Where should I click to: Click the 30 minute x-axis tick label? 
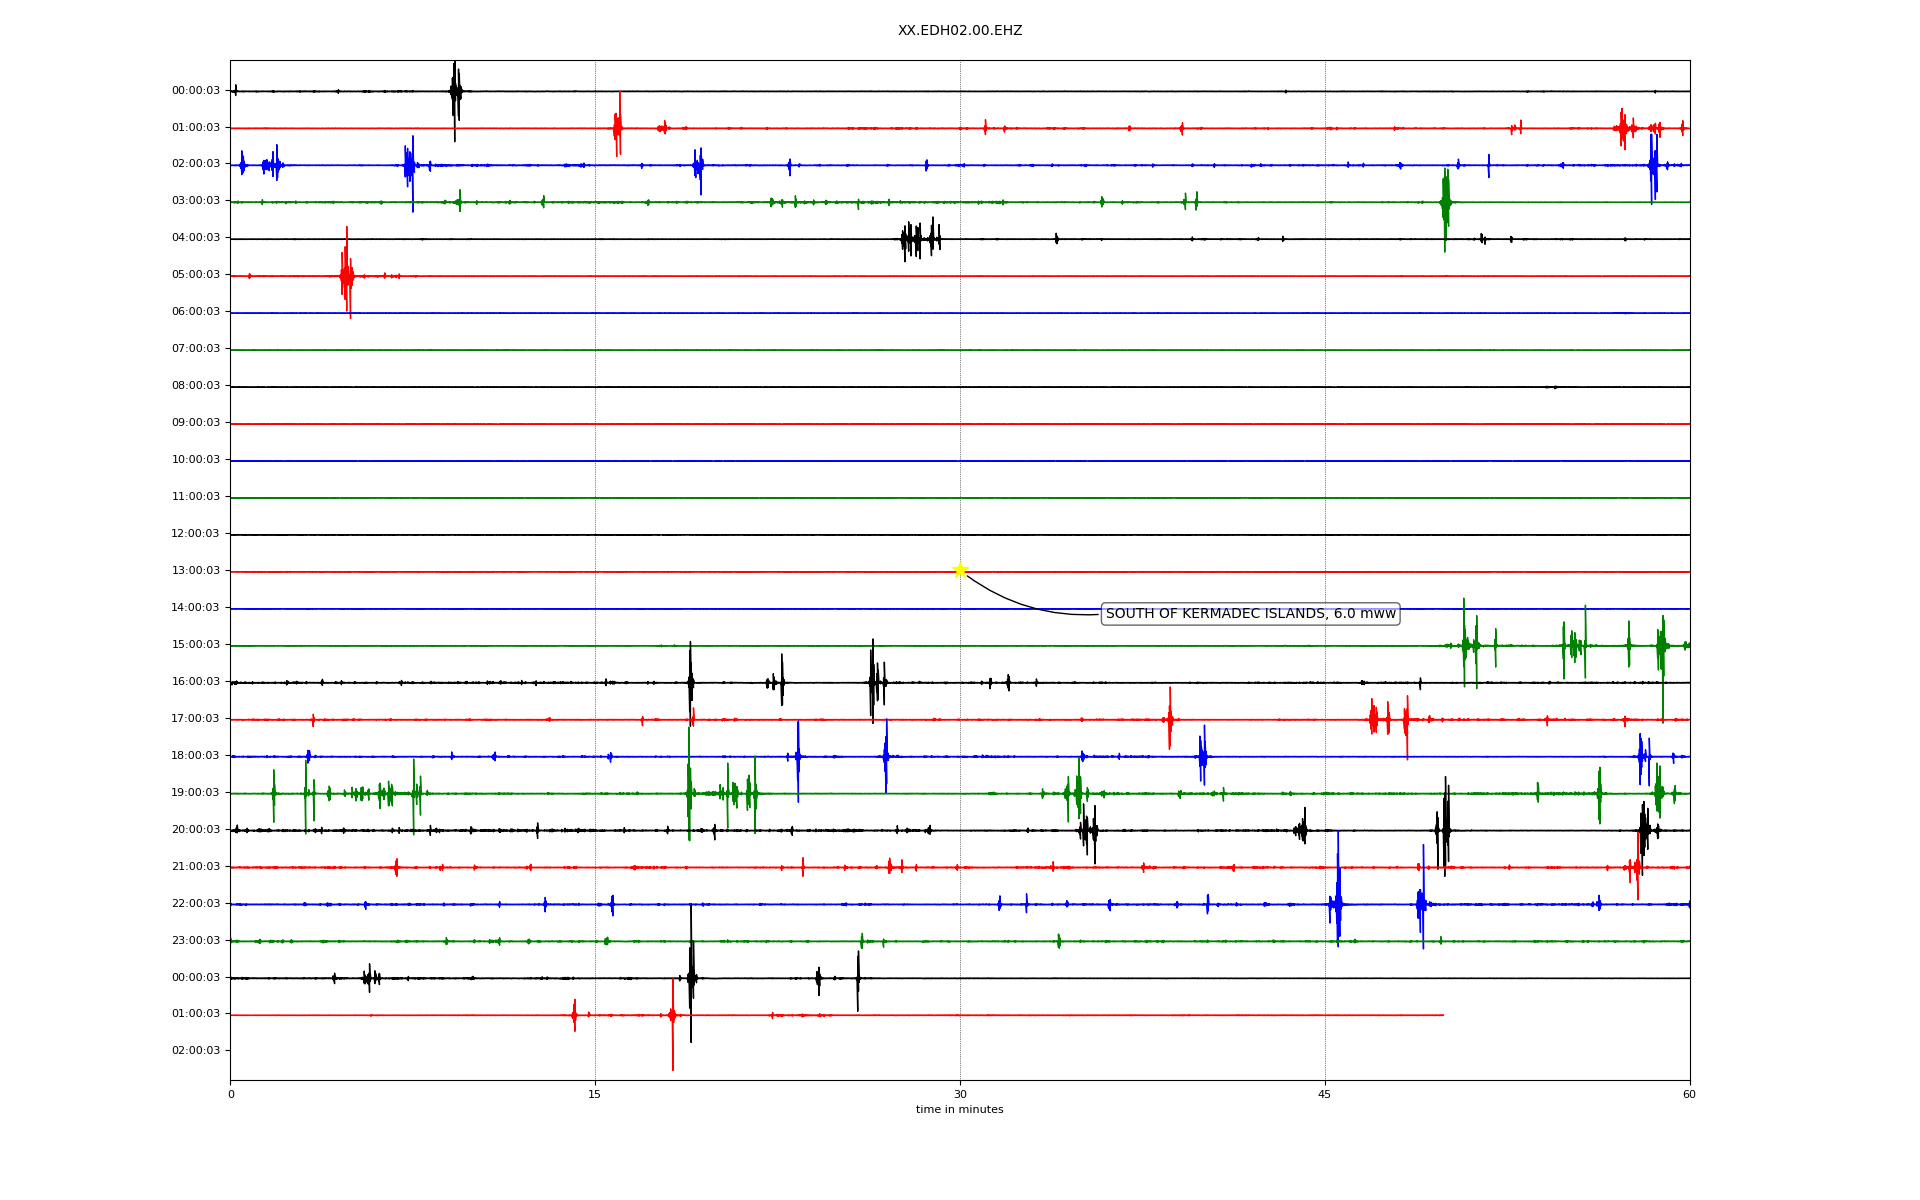[x=960, y=1095]
